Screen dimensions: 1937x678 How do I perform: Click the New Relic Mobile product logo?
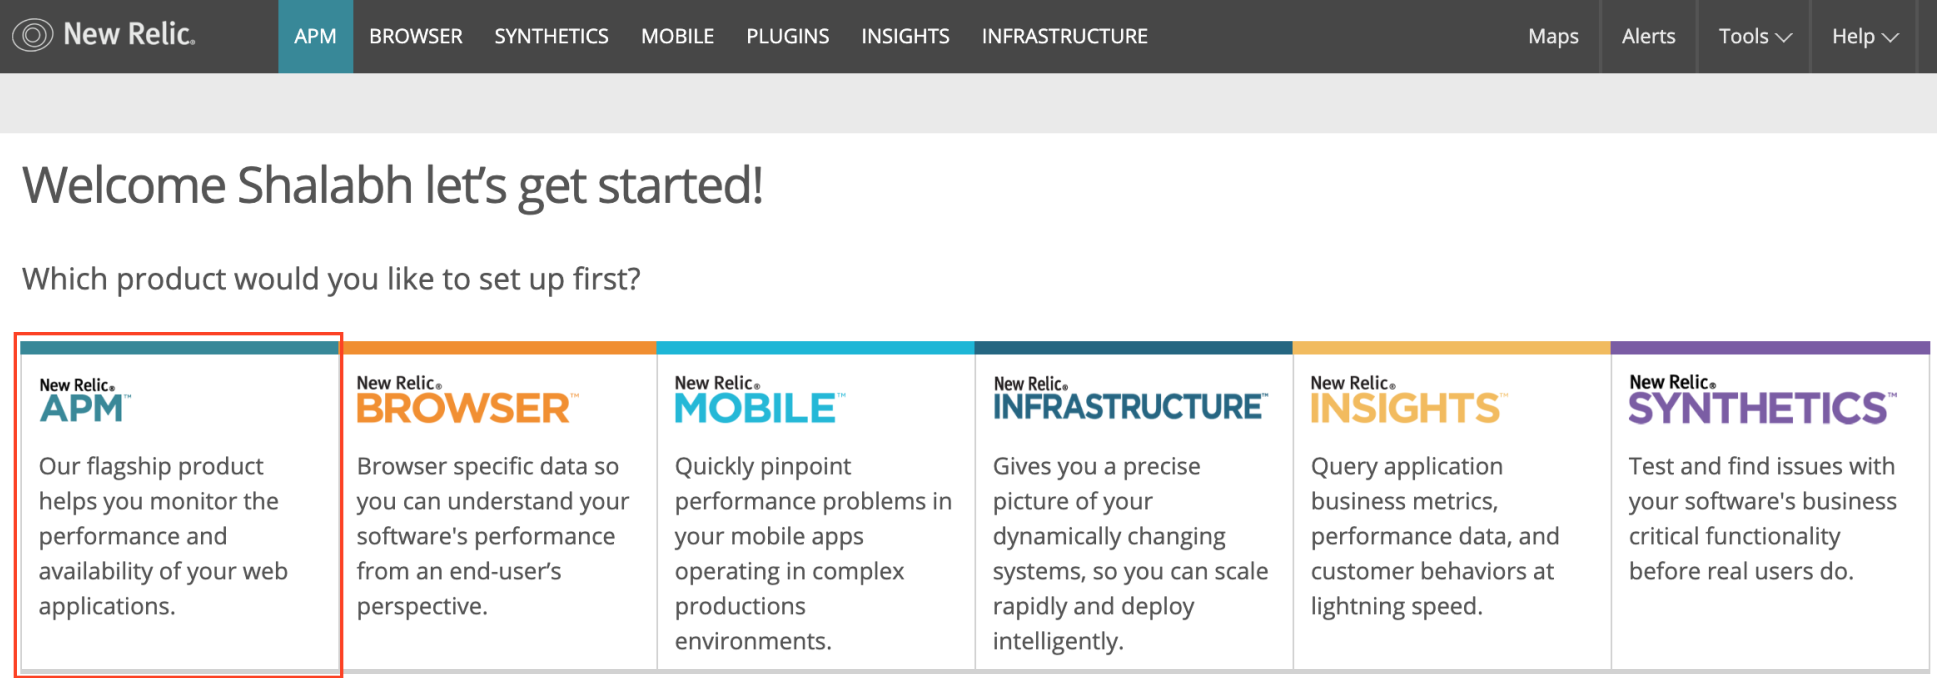click(758, 400)
